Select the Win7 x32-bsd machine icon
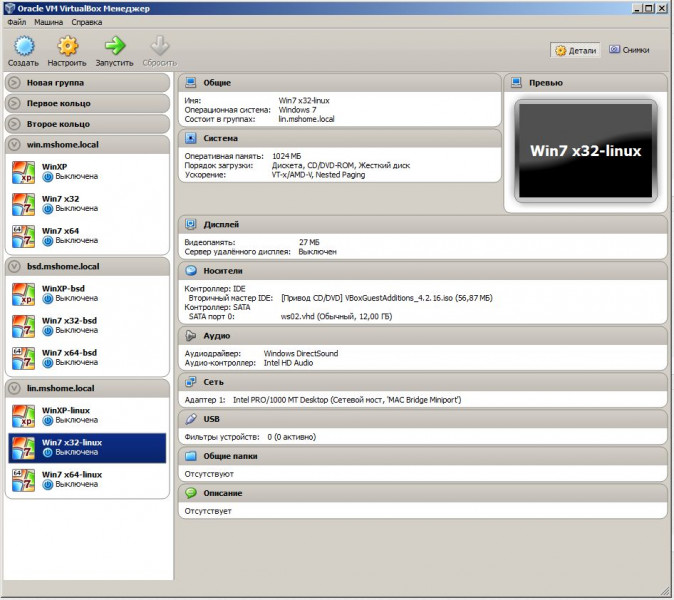Screen dimensions: 674x600 [23, 326]
